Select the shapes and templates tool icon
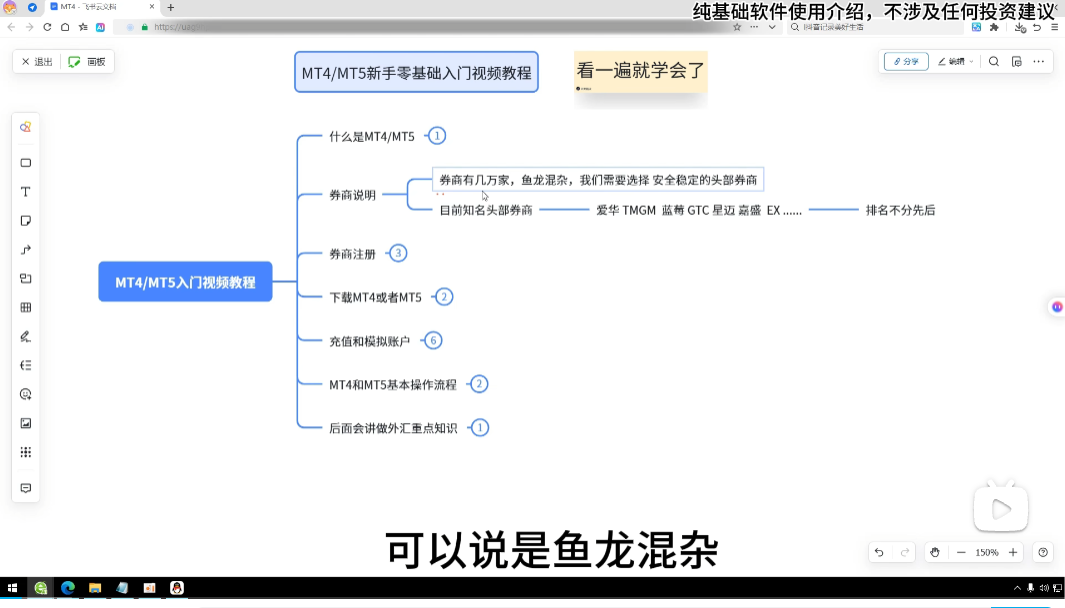1065x608 pixels. (26, 127)
